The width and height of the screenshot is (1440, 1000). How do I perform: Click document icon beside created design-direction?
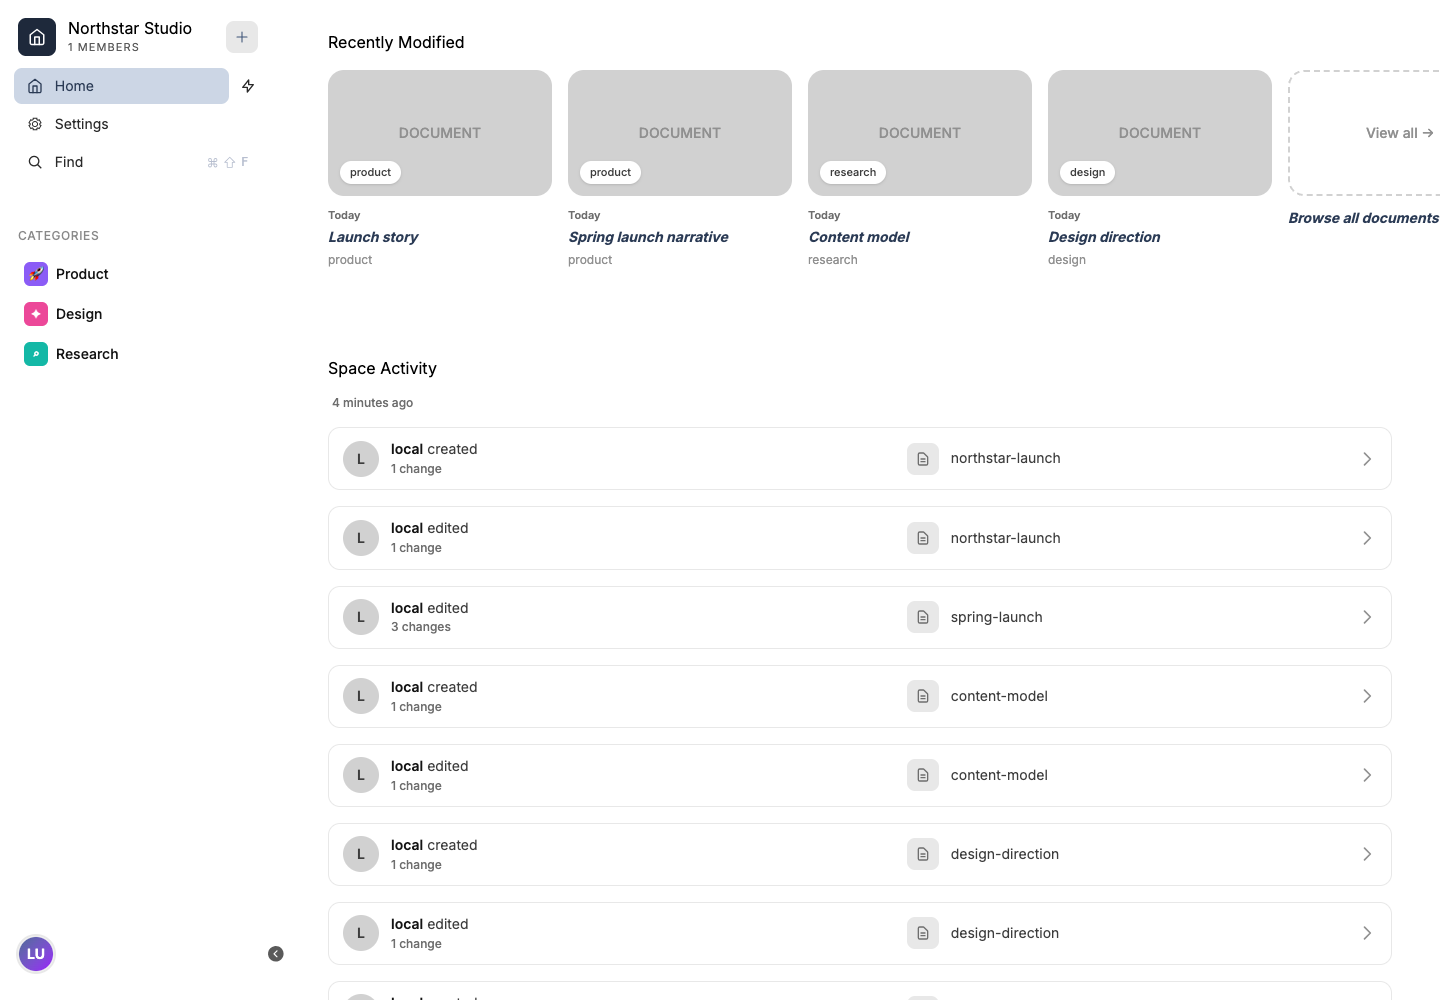tap(923, 854)
